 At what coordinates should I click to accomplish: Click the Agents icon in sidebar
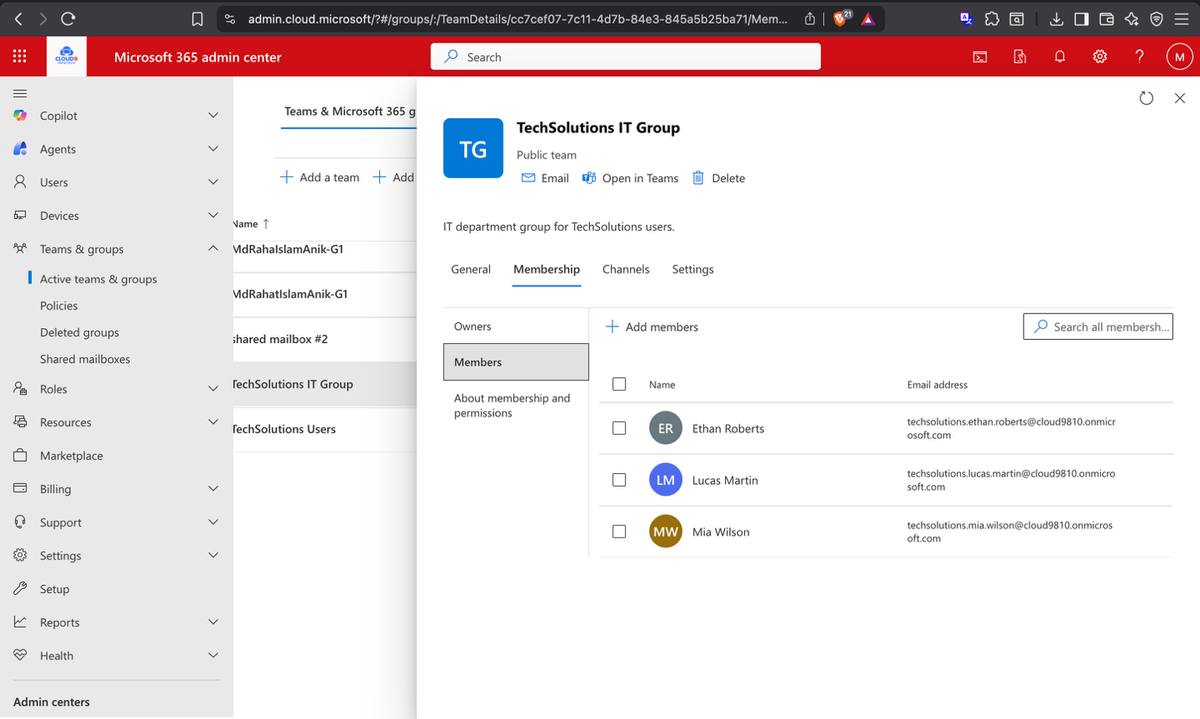pos(20,149)
